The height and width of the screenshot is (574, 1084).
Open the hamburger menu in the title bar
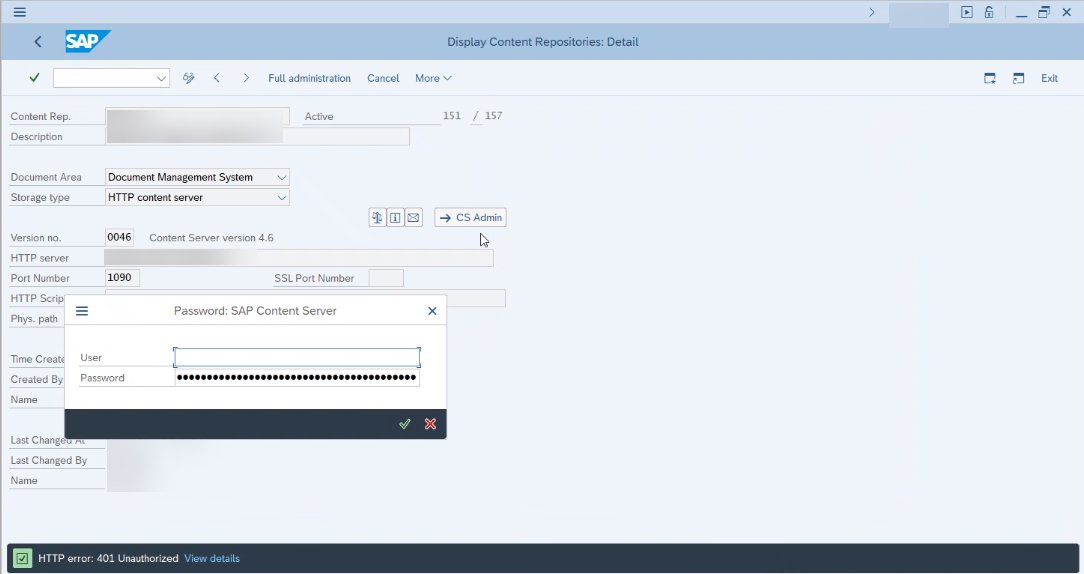click(19, 12)
